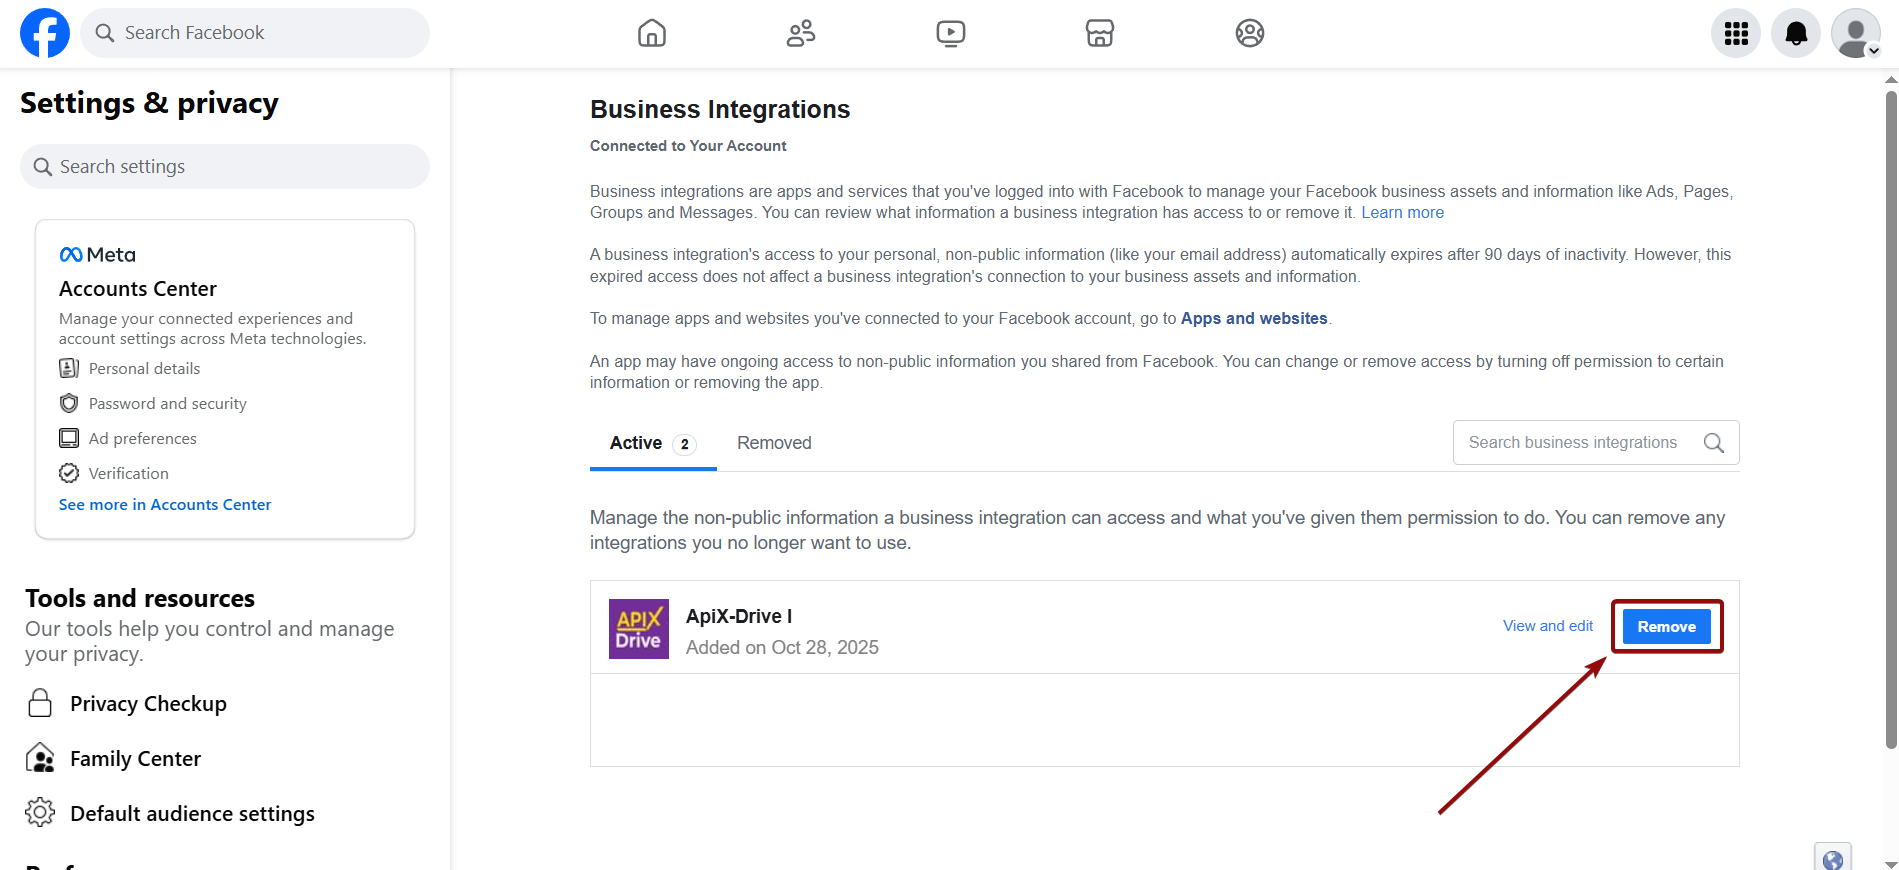Click the ApiX-Drive app logo thumbnail
Image resolution: width=1899 pixels, height=870 pixels.
coord(638,629)
